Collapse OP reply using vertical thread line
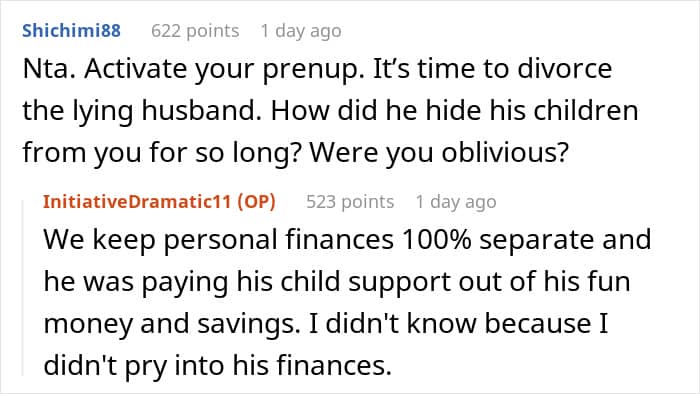This screenshot has width=700, height=394. [23, 288]
